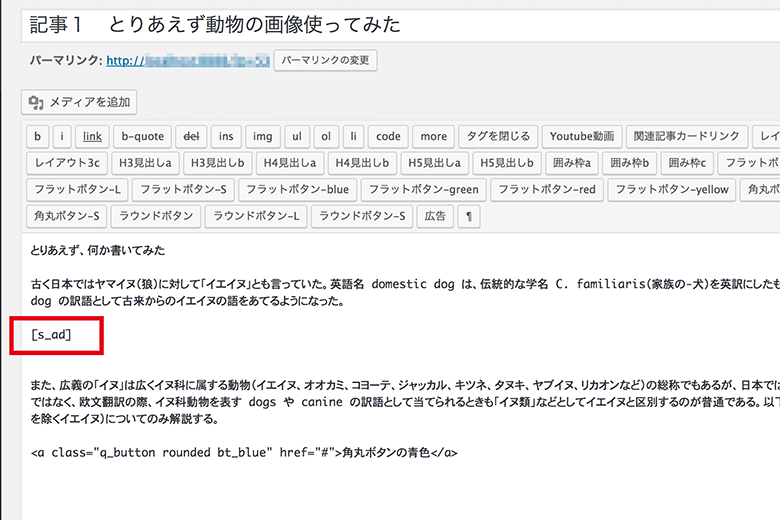Screen dimensions: 780x520
Task: Insert an ad with the 広告 button
Action: [434, 216]
